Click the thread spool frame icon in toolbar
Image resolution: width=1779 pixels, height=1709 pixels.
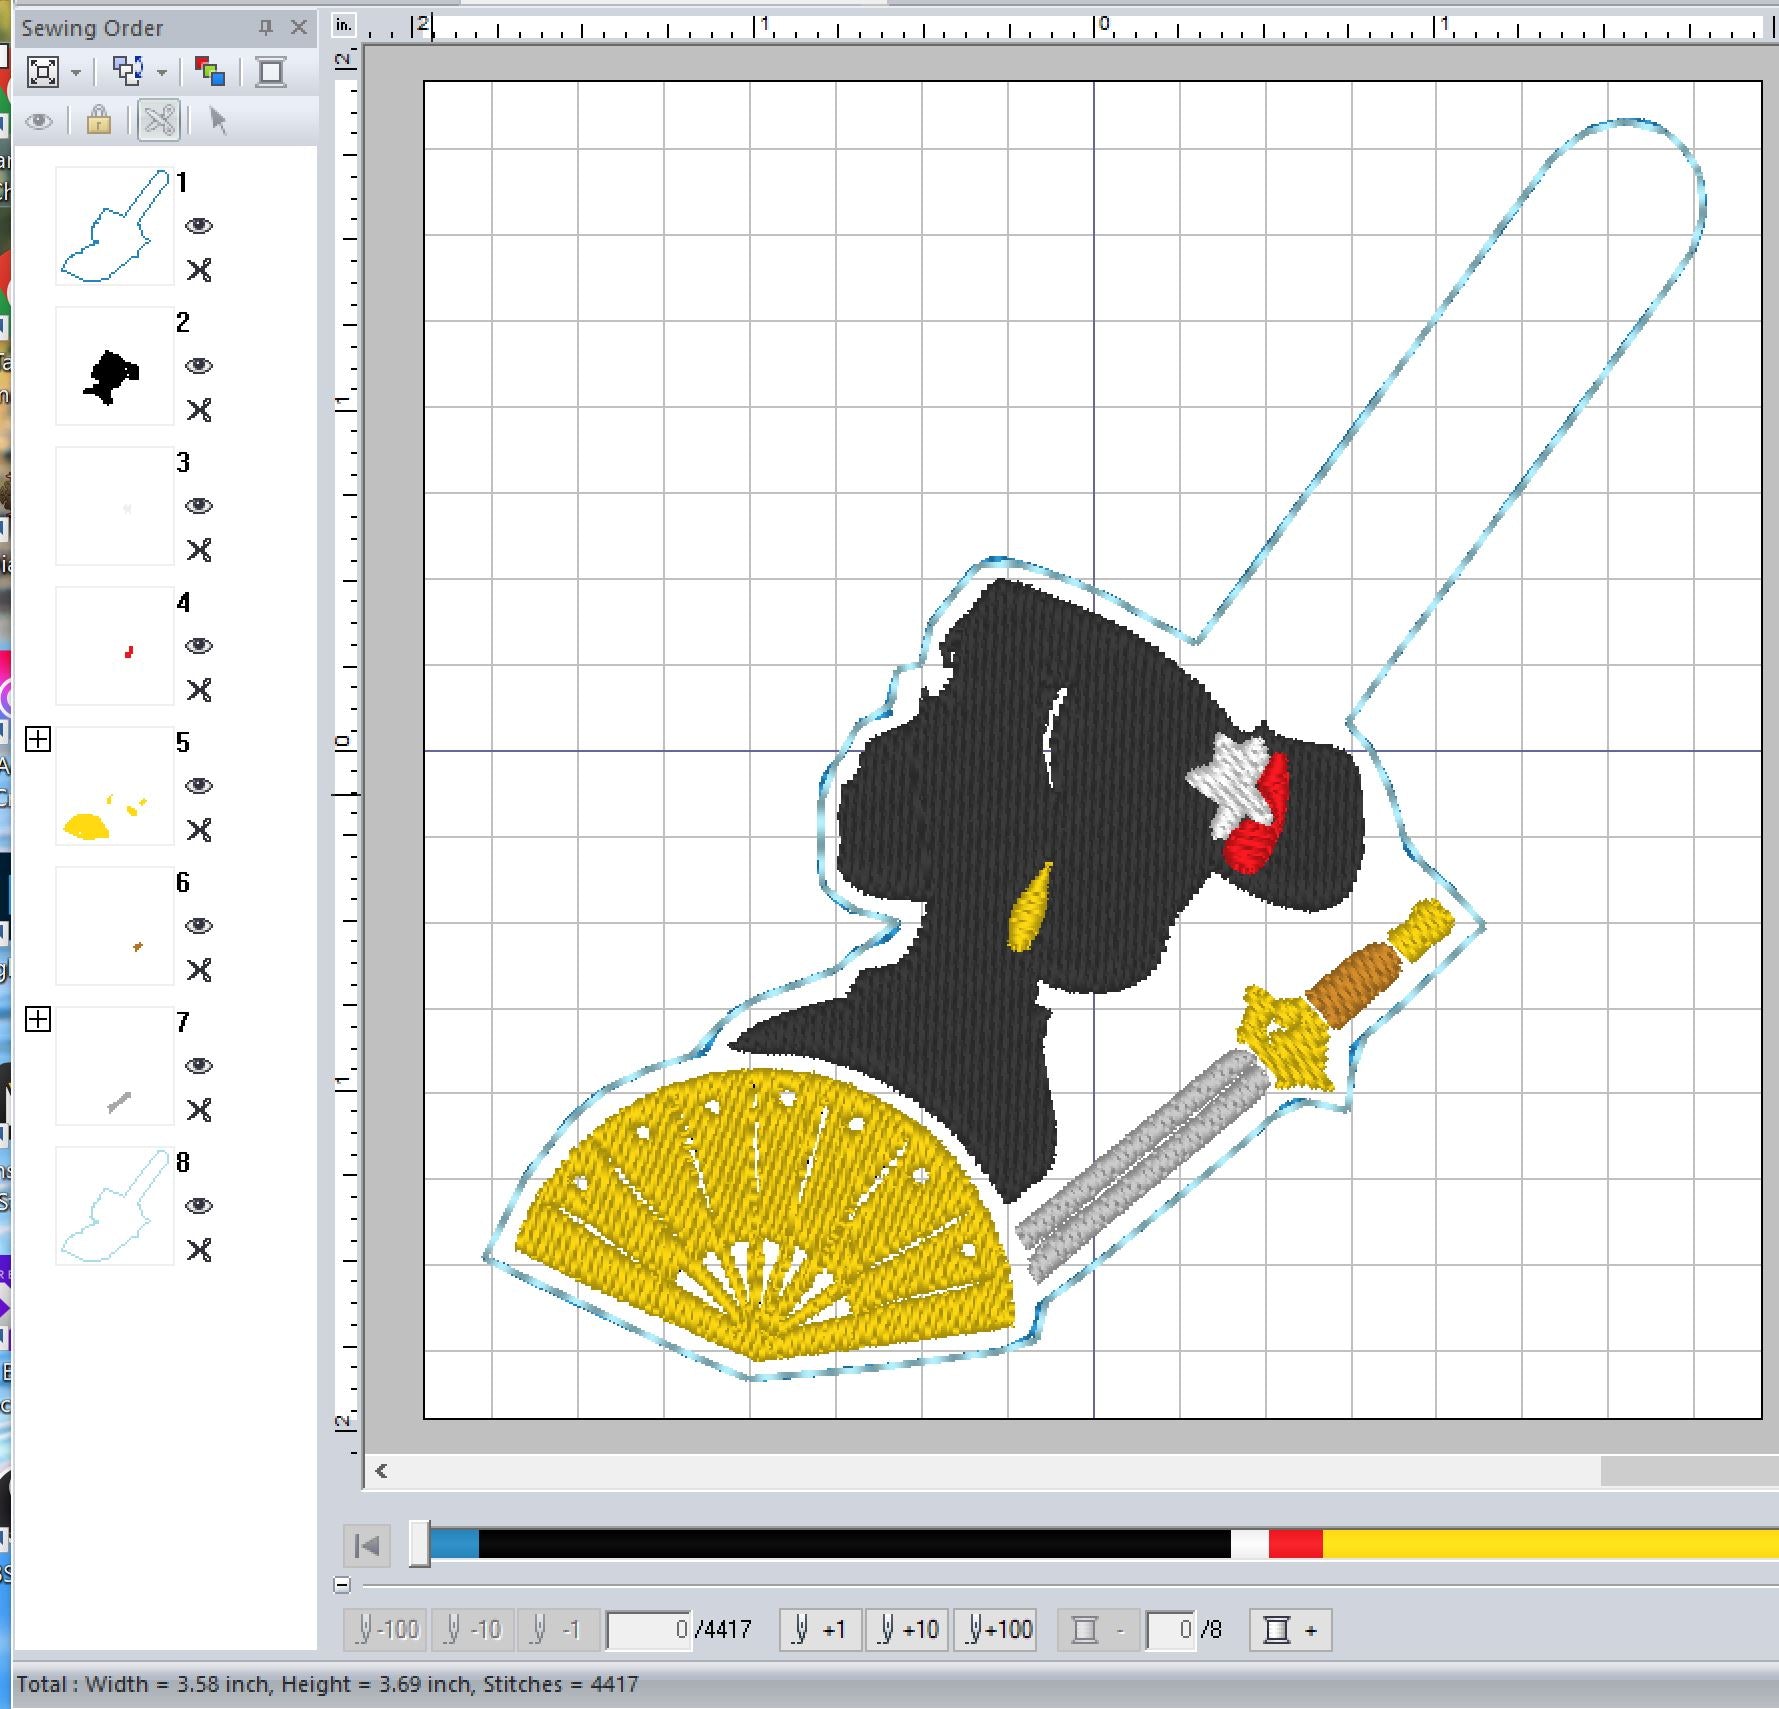click(271, 72)
